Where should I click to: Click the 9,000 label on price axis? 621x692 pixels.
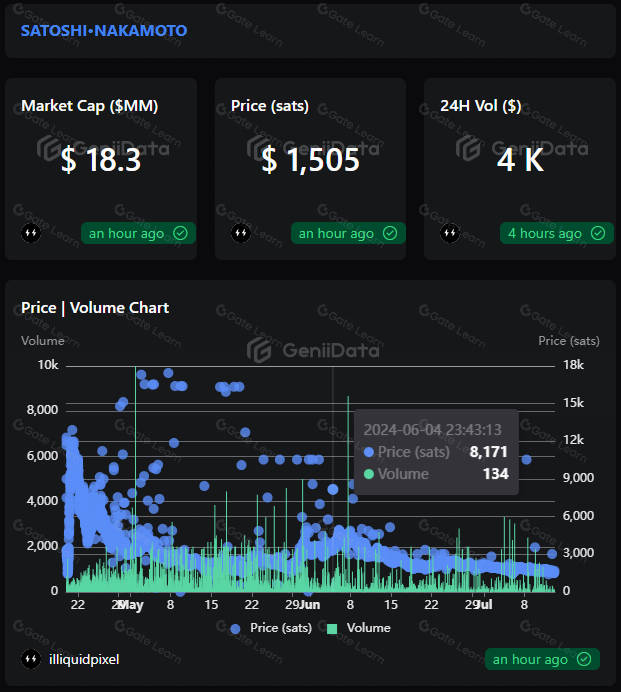pos(578,478)
